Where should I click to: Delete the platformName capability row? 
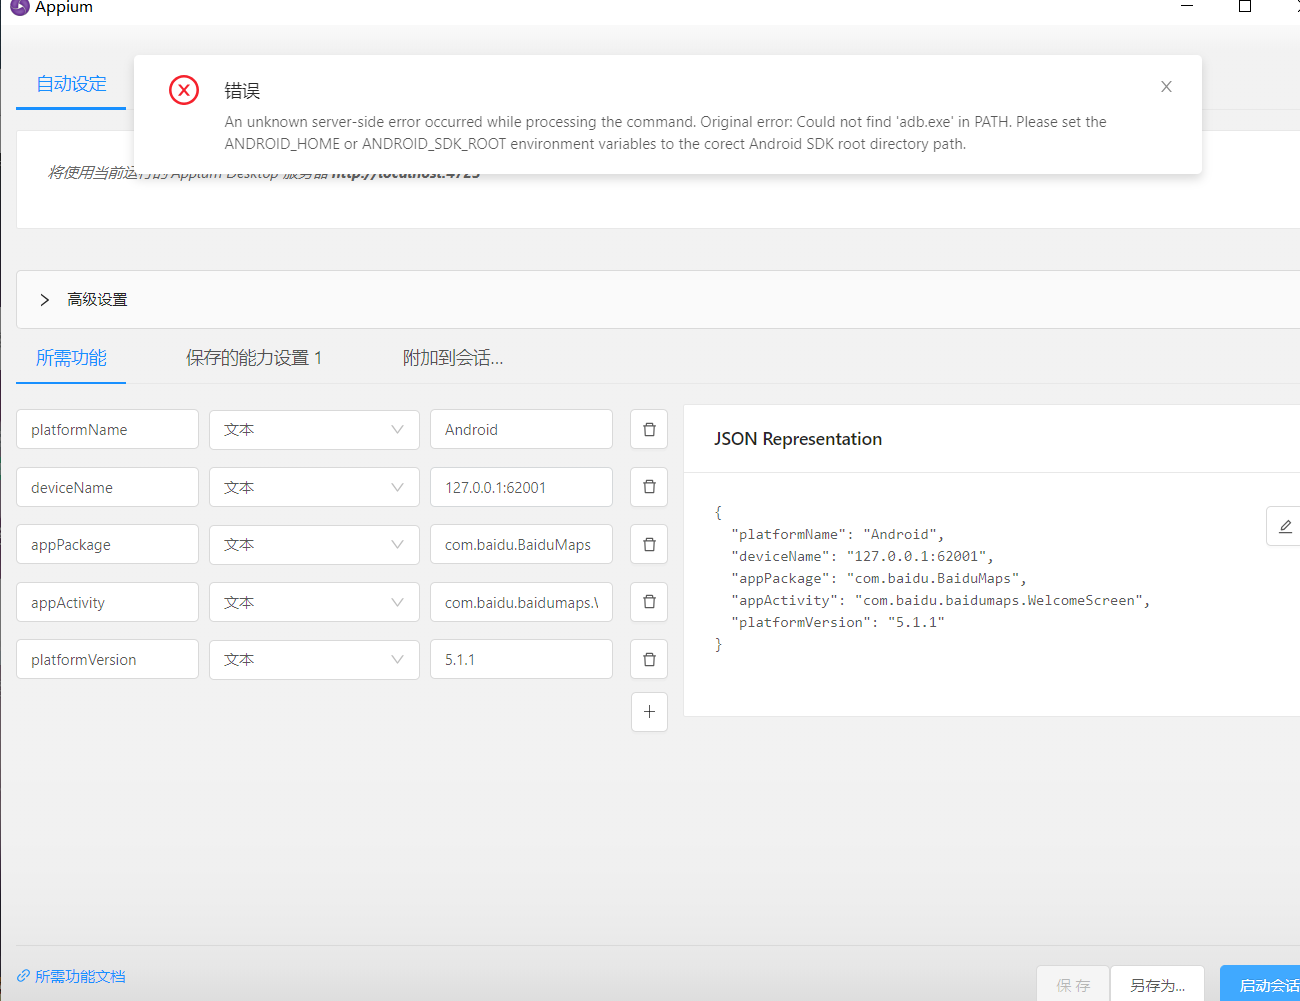click(649, 429)
